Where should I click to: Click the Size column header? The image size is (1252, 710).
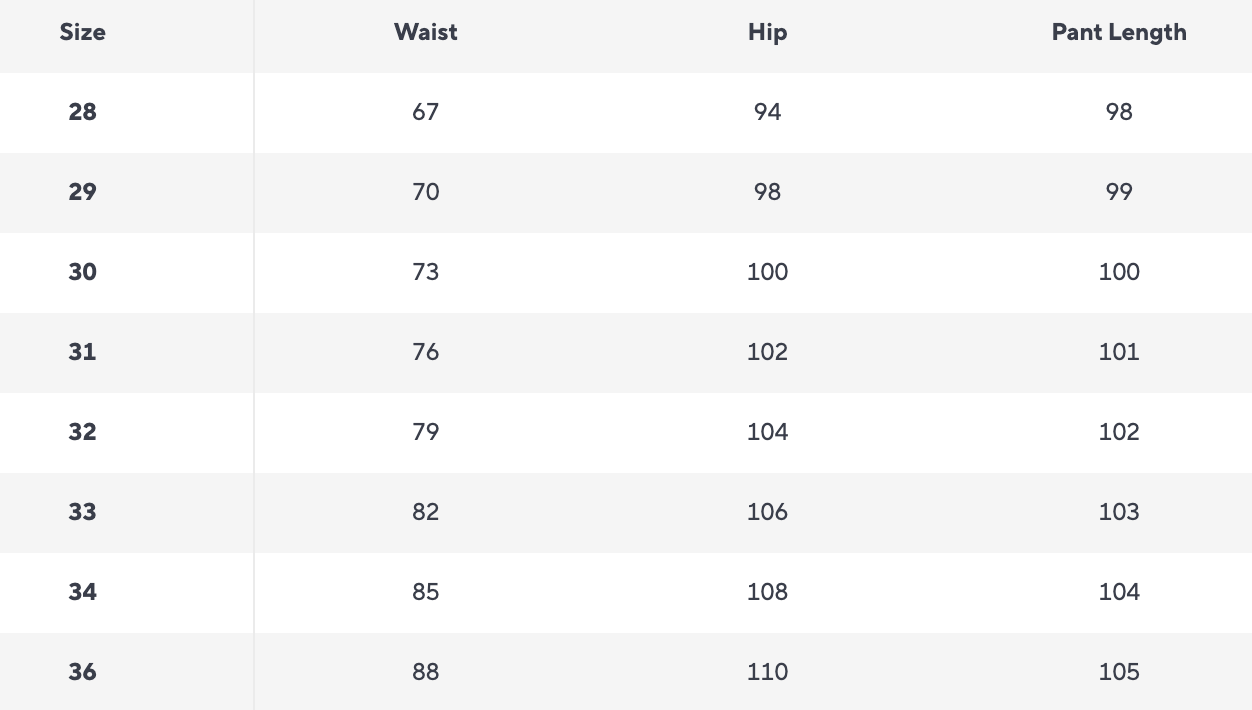[x=82, y=32]
